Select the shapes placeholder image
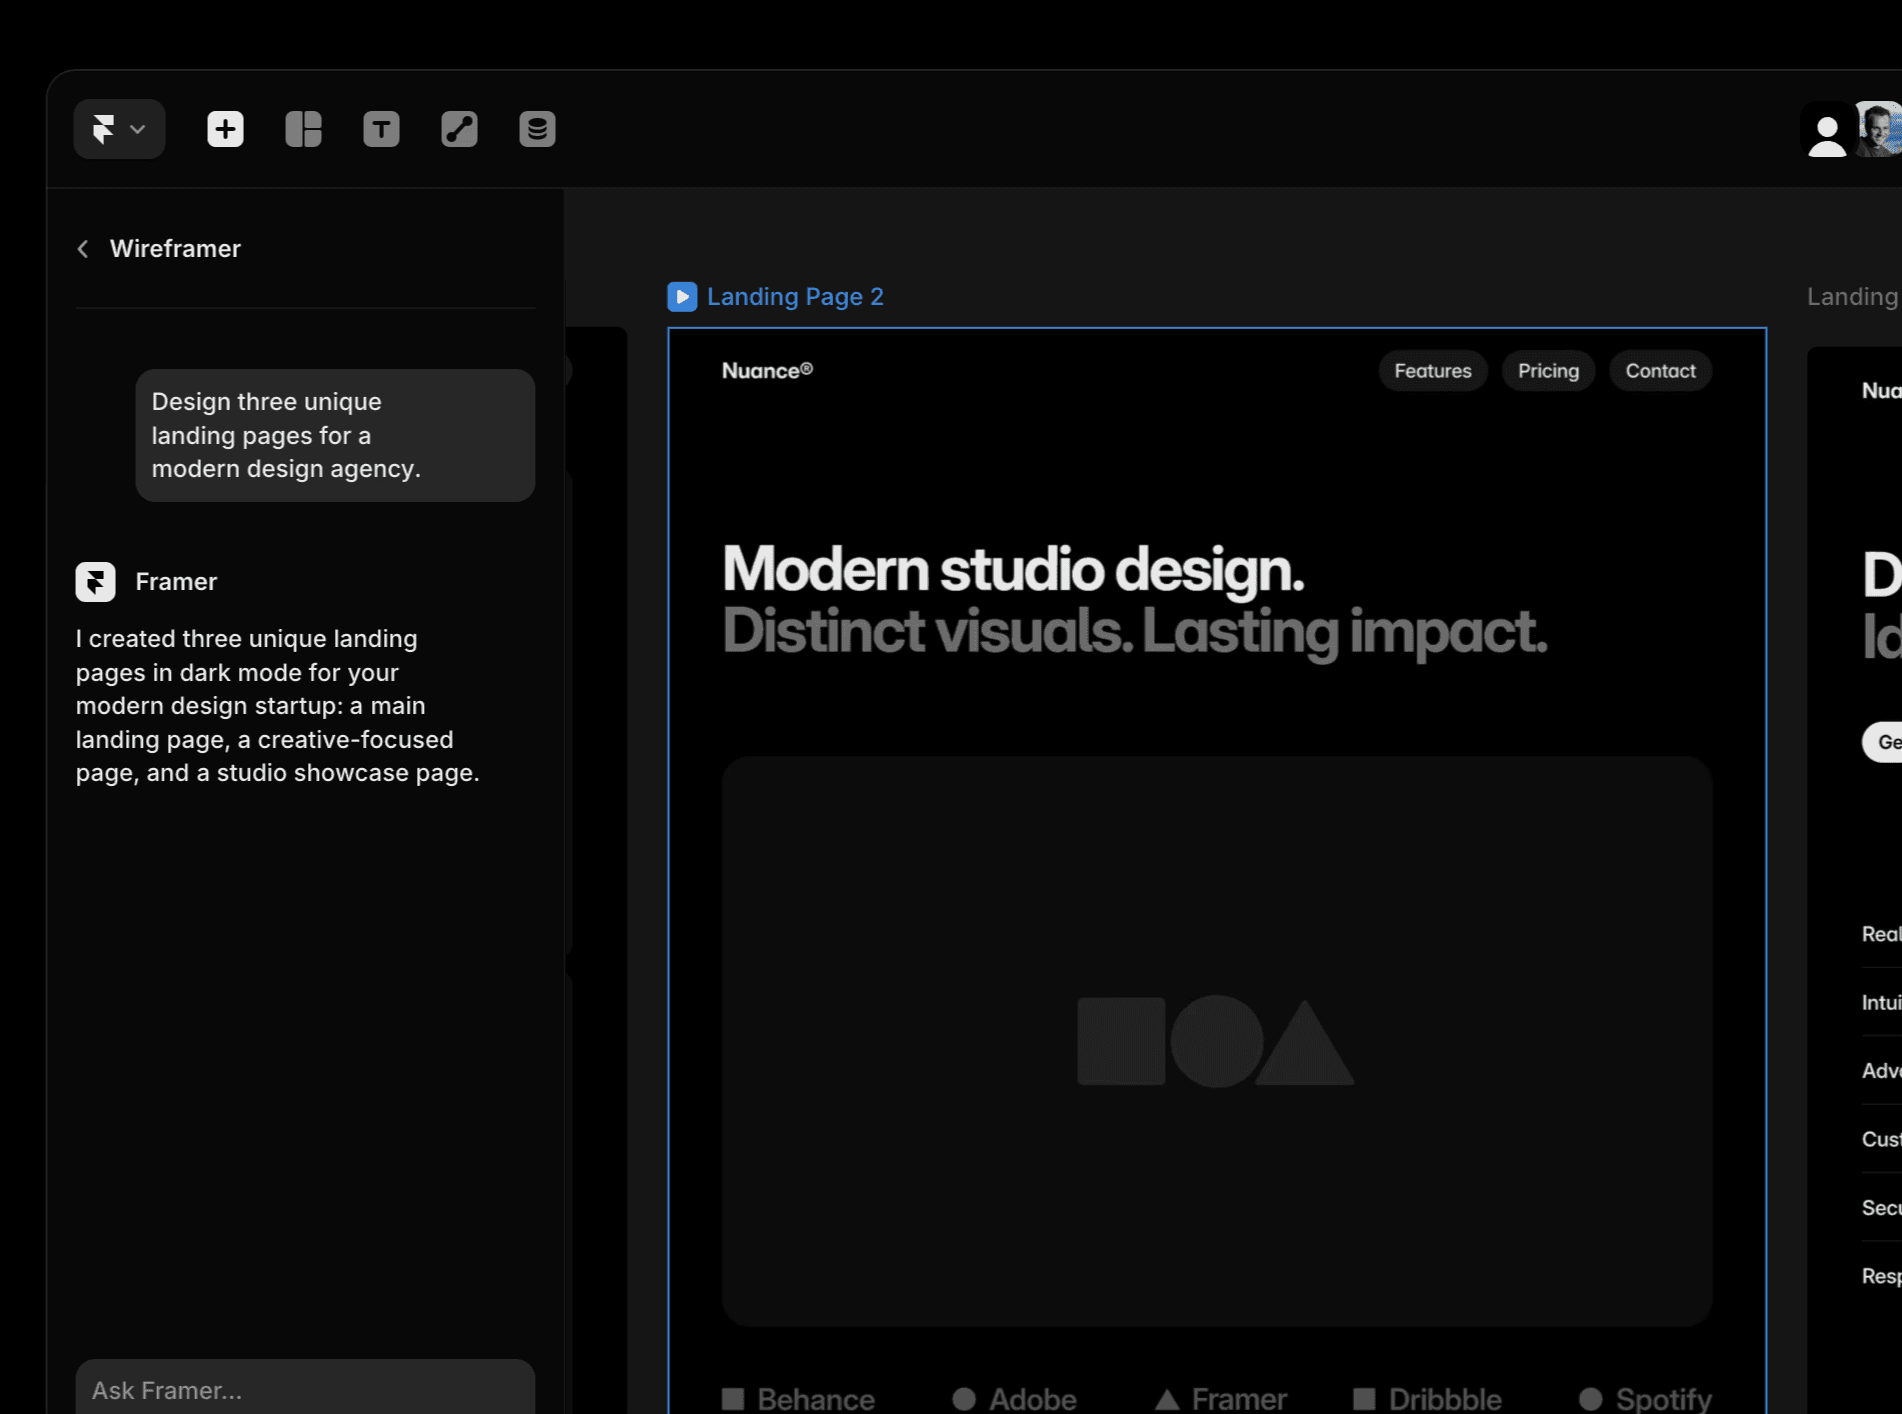1902x1414 pixels. (1217, 1041)
